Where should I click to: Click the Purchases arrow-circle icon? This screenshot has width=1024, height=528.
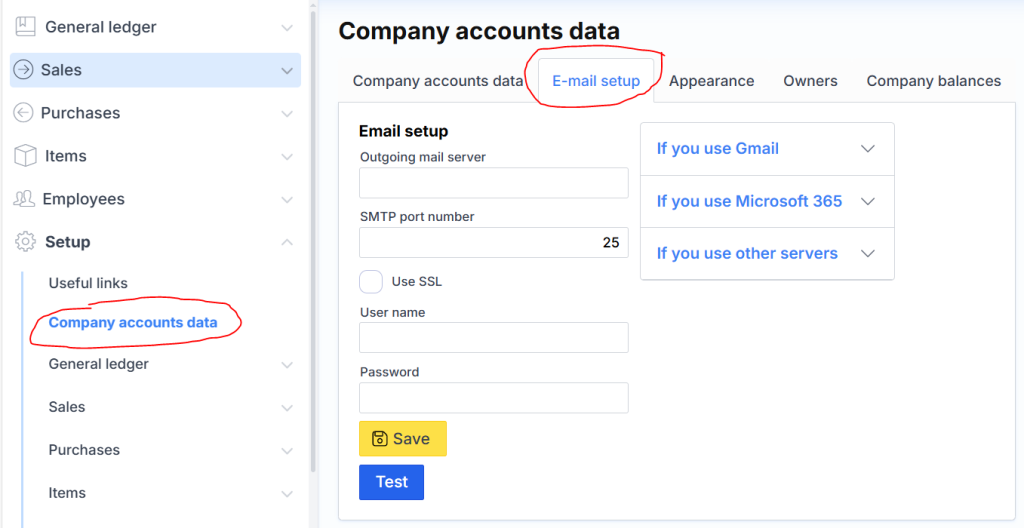click(x=24, y=113)
